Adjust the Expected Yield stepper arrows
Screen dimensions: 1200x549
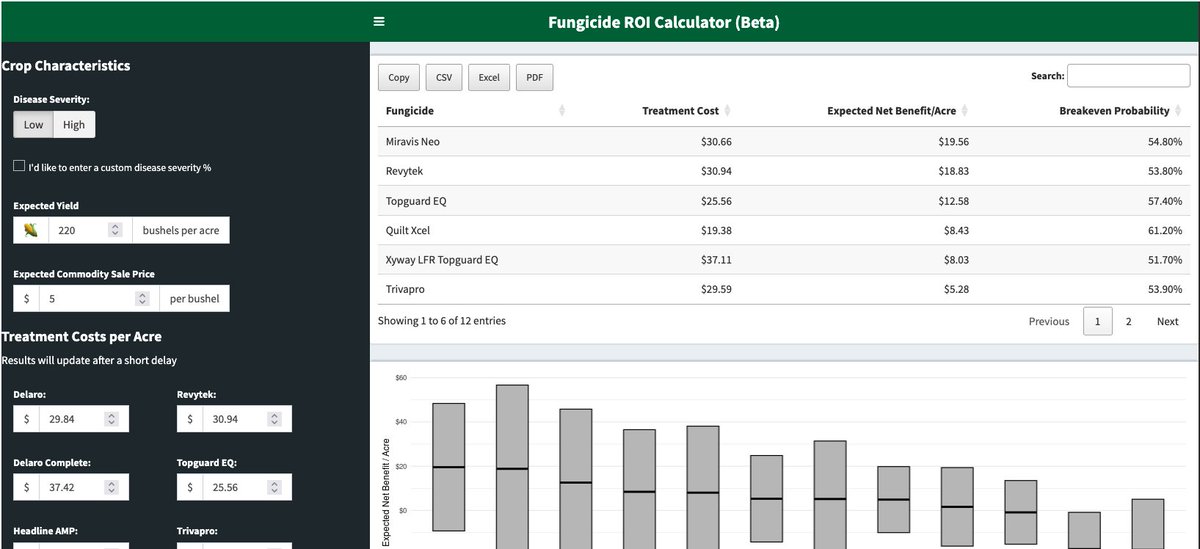[115, 230]
